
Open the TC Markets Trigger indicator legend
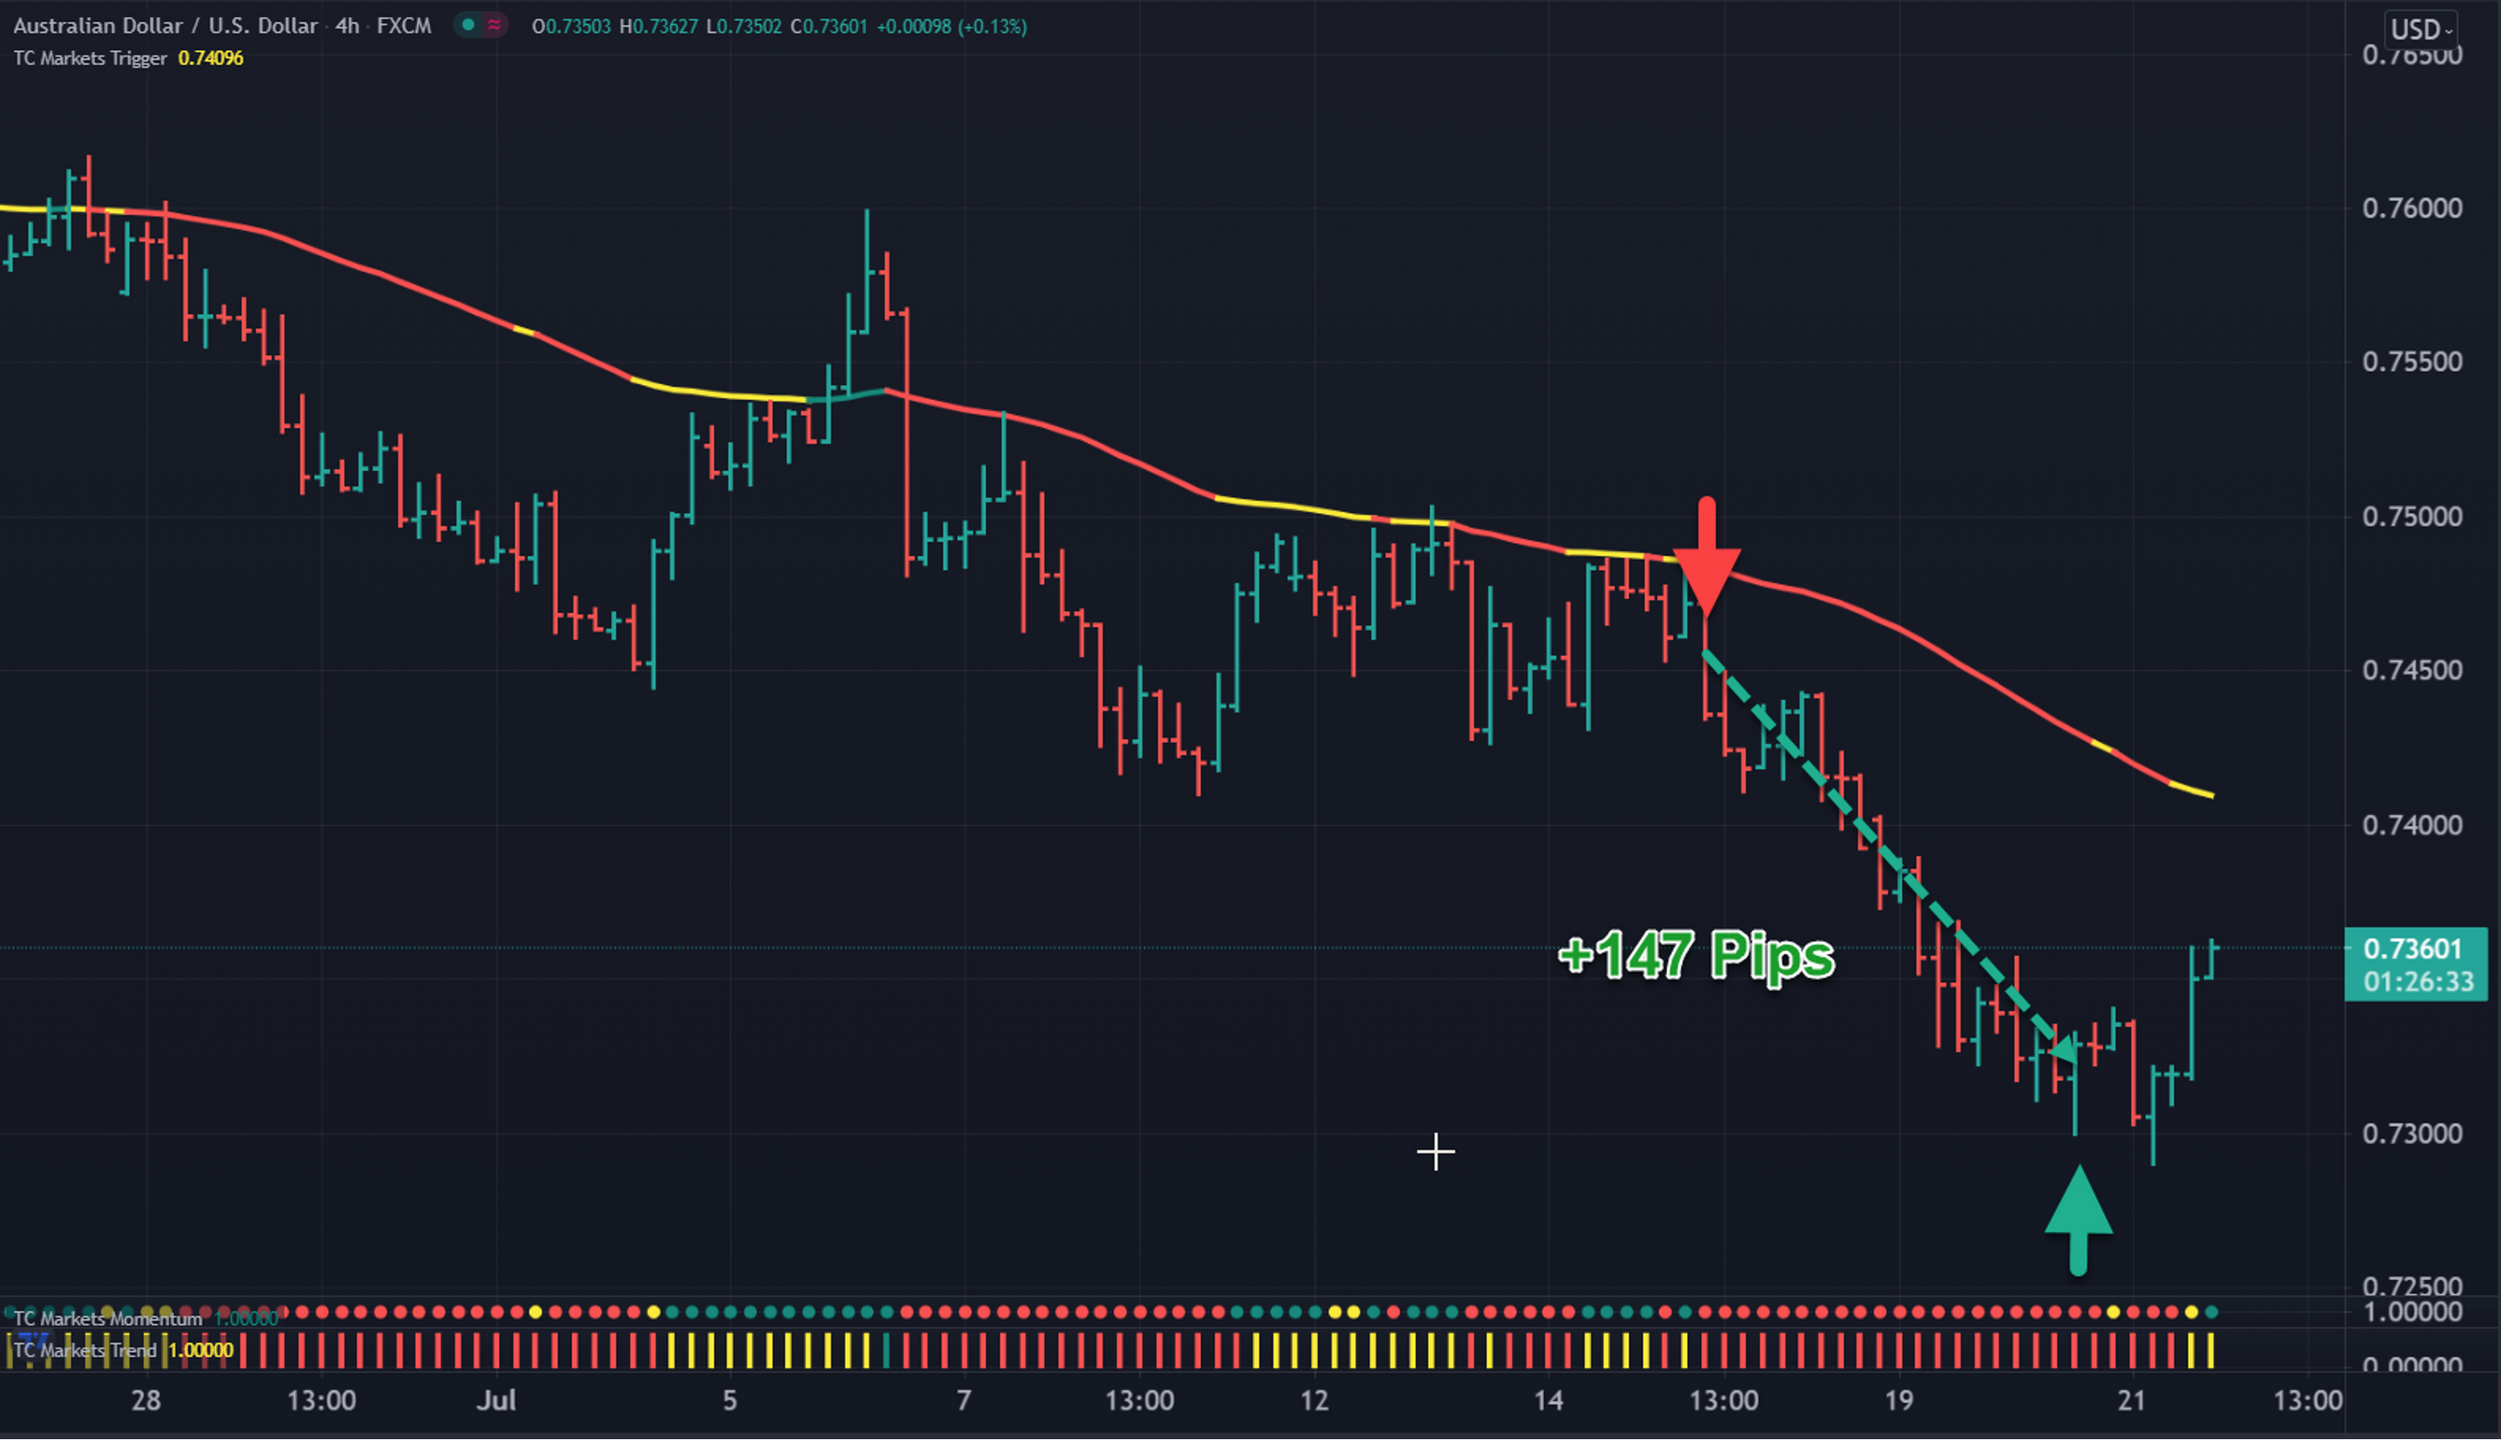pos(90,58)
